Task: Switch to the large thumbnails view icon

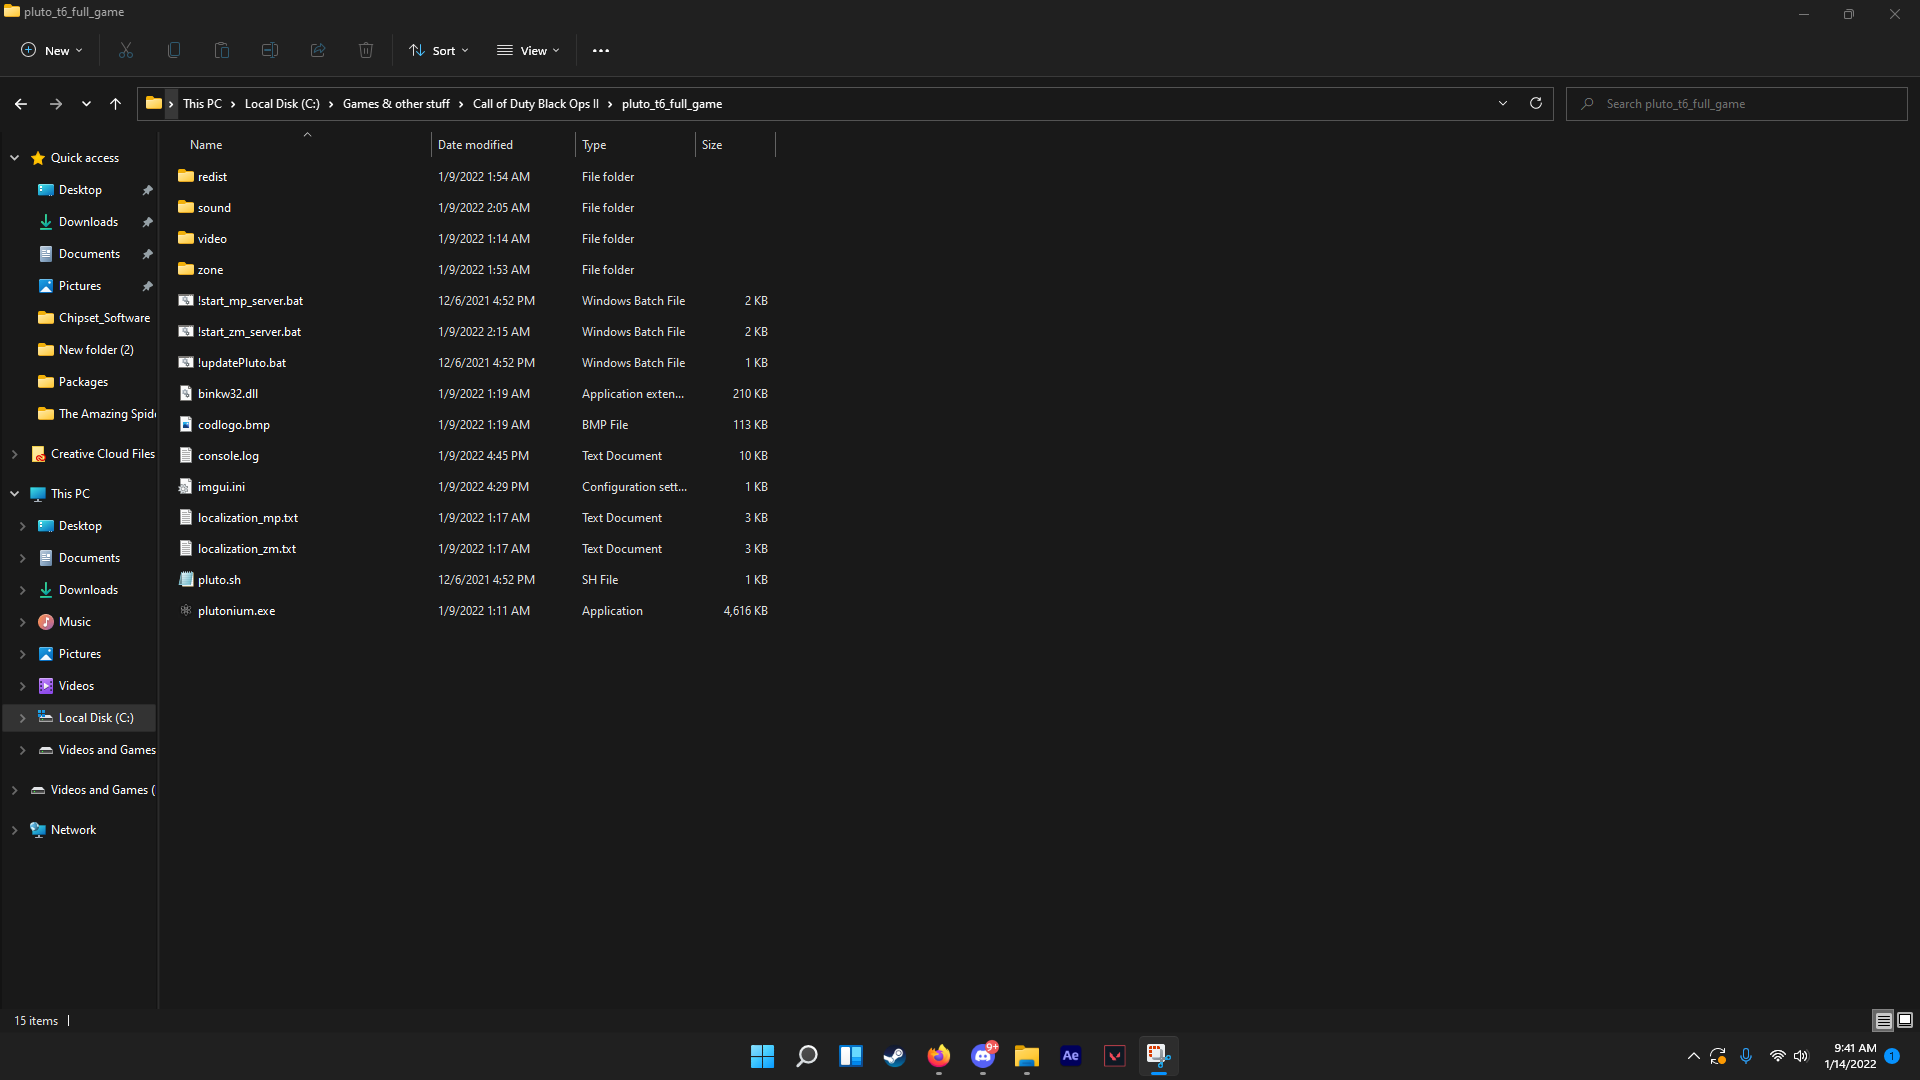Action: (x=1905, y=1020)
